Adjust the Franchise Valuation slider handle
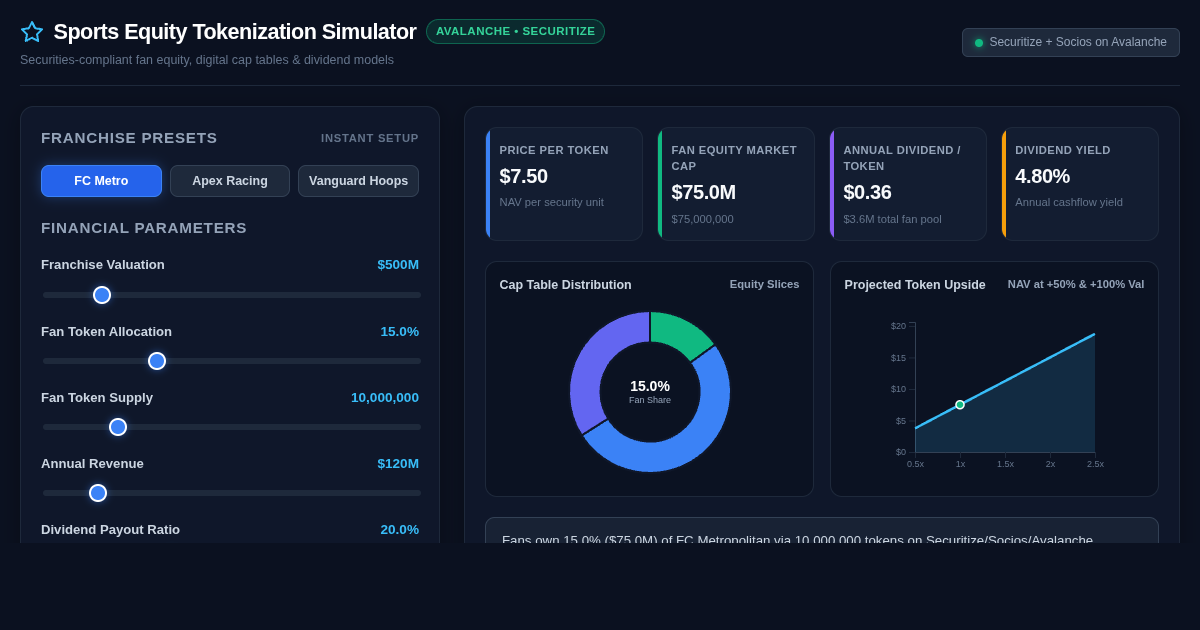Viewport: 1200px width, 630px height. (102, 295)
